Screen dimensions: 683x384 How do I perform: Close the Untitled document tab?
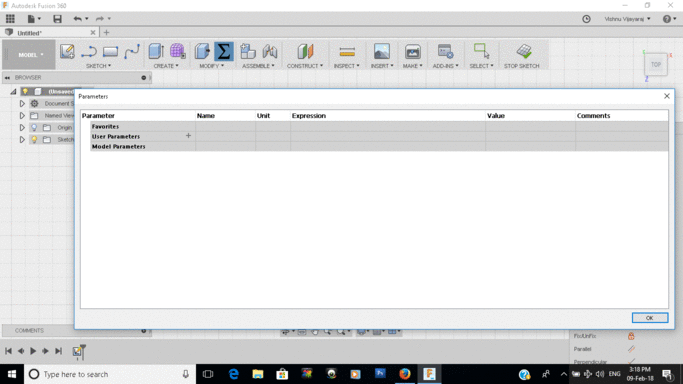(x=93, y=33)
